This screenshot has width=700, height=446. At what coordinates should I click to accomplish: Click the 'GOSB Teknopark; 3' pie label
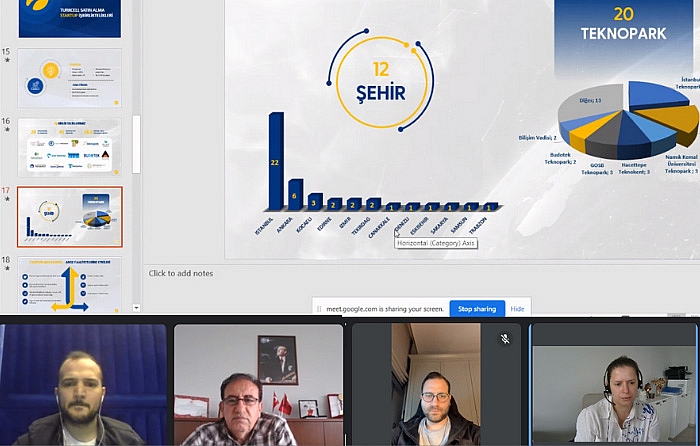coord(597,169)
